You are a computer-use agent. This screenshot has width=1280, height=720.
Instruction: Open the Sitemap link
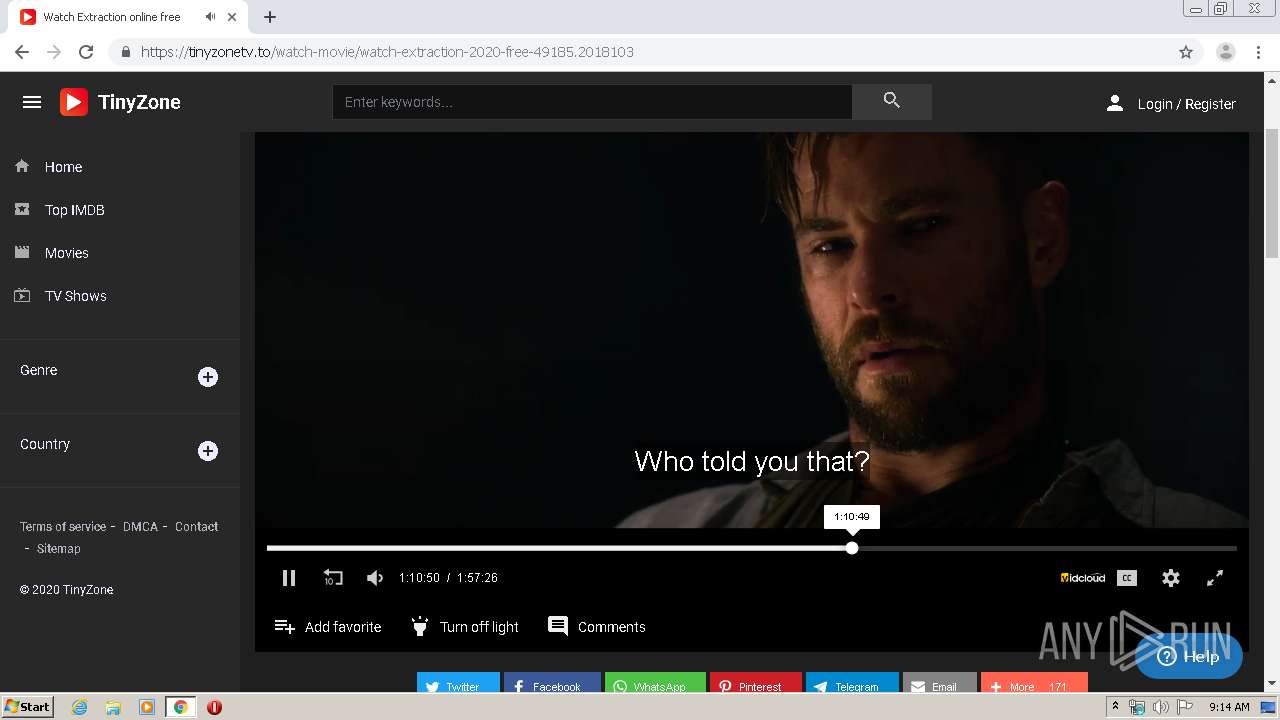pos(59,548)
